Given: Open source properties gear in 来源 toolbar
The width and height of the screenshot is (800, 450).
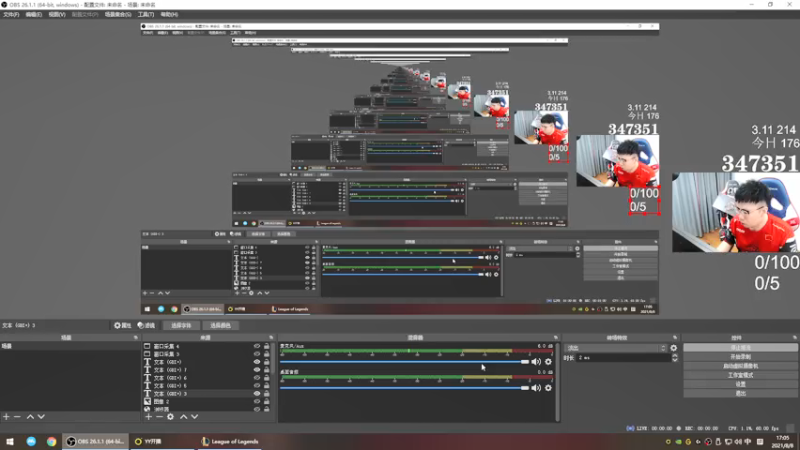Looking at the screenshot, I should click(170, 417).
